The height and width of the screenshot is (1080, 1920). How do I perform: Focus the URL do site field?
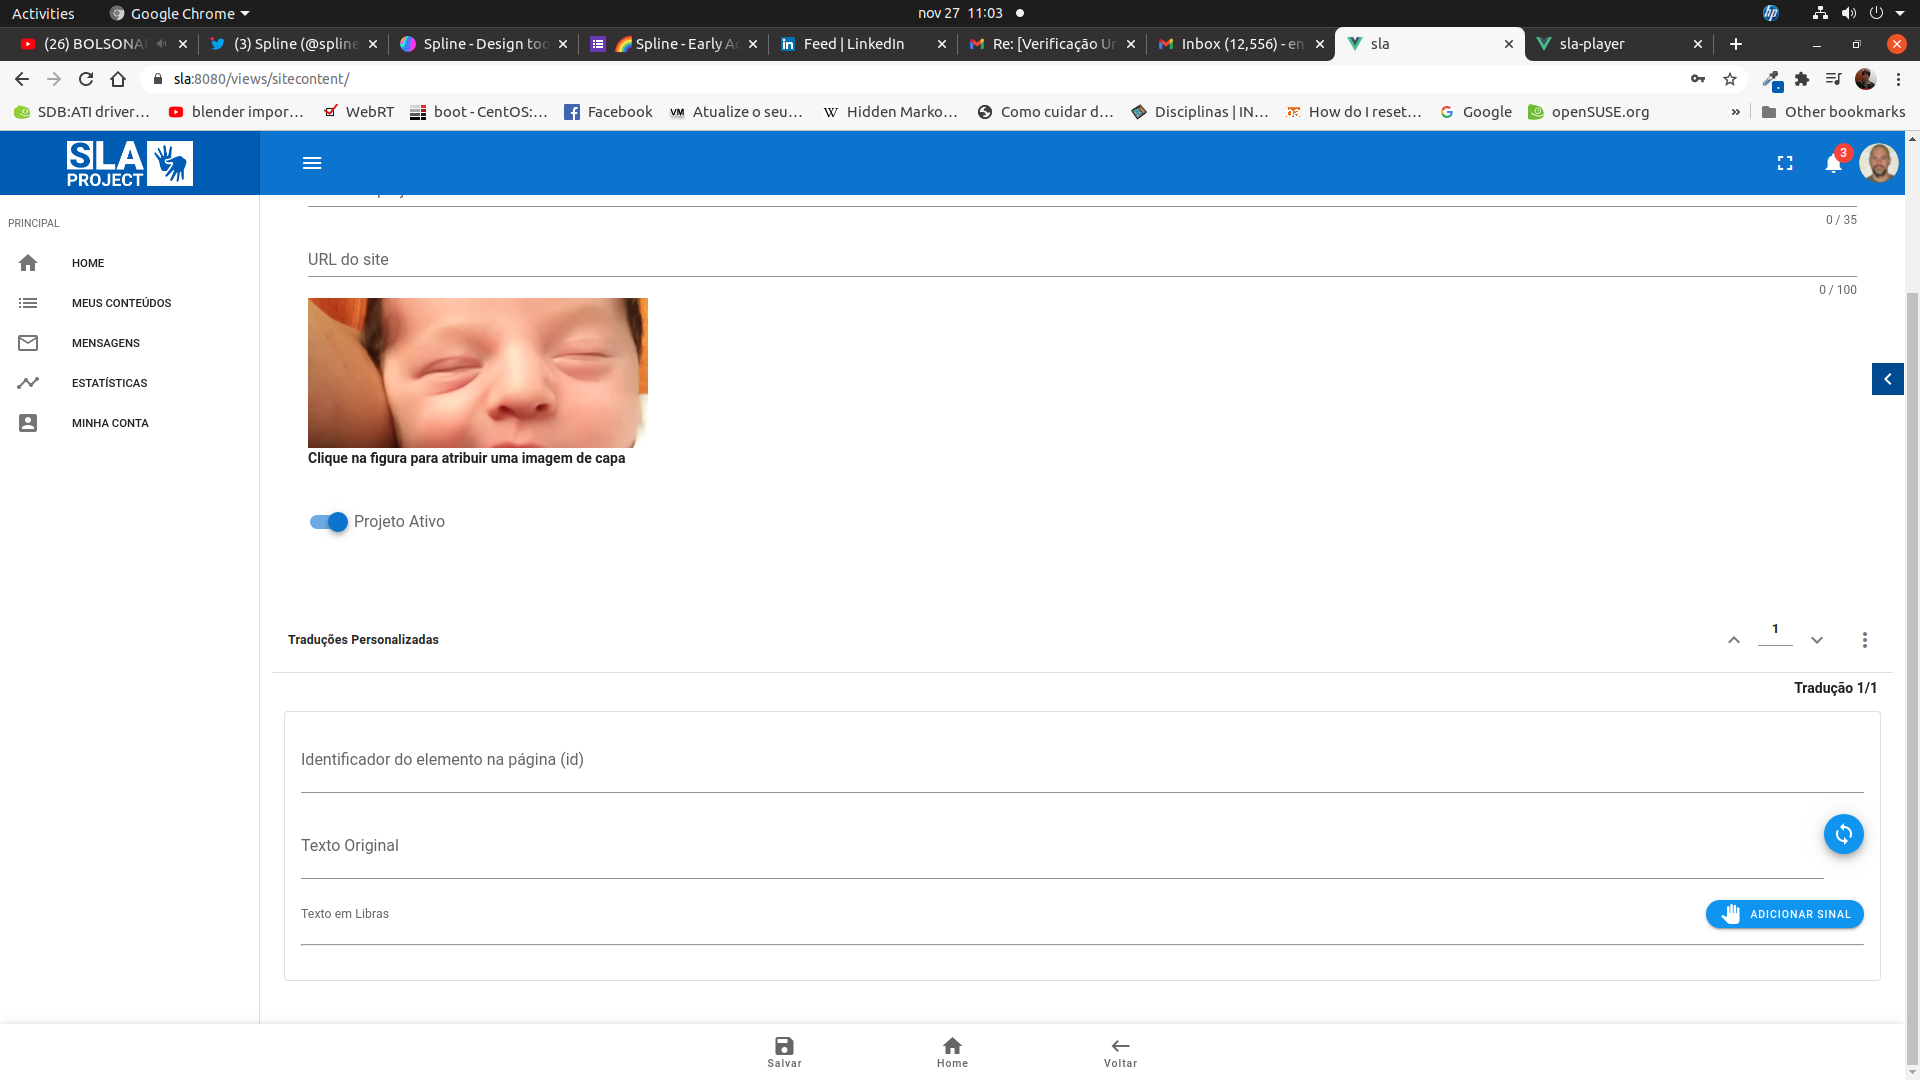point(1080,260)
